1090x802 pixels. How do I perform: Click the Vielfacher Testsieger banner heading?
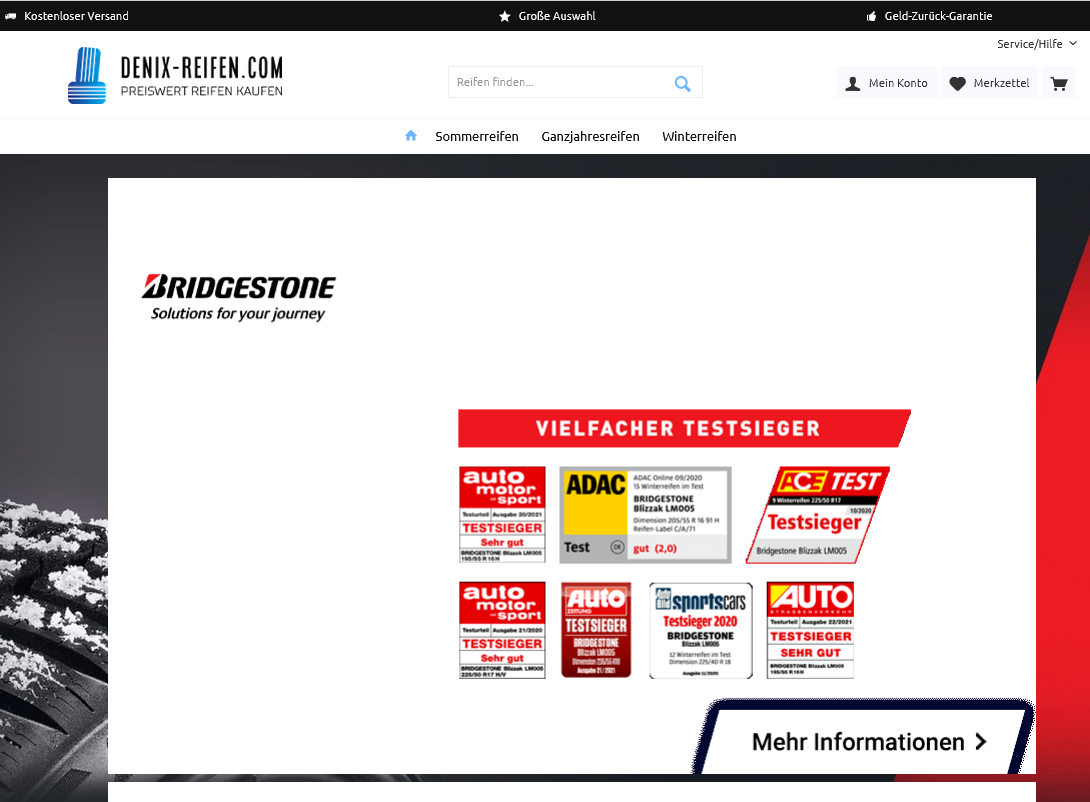(683, 428)
